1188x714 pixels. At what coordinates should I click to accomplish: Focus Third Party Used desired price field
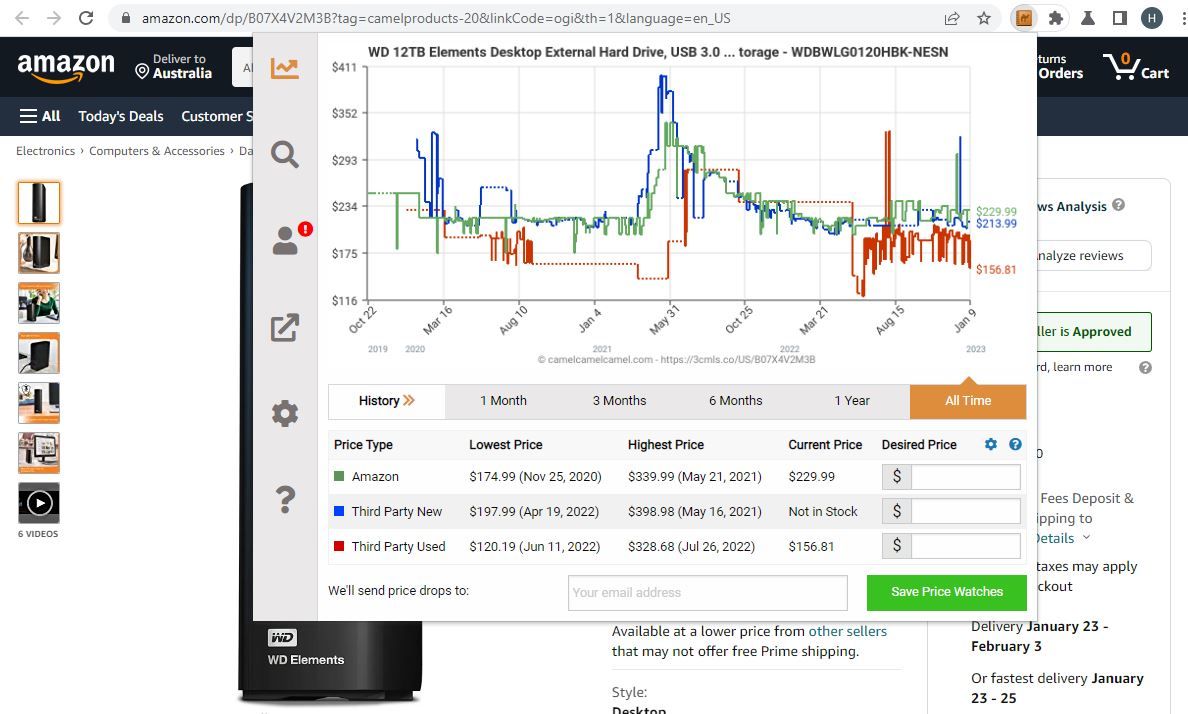(965, 546)
